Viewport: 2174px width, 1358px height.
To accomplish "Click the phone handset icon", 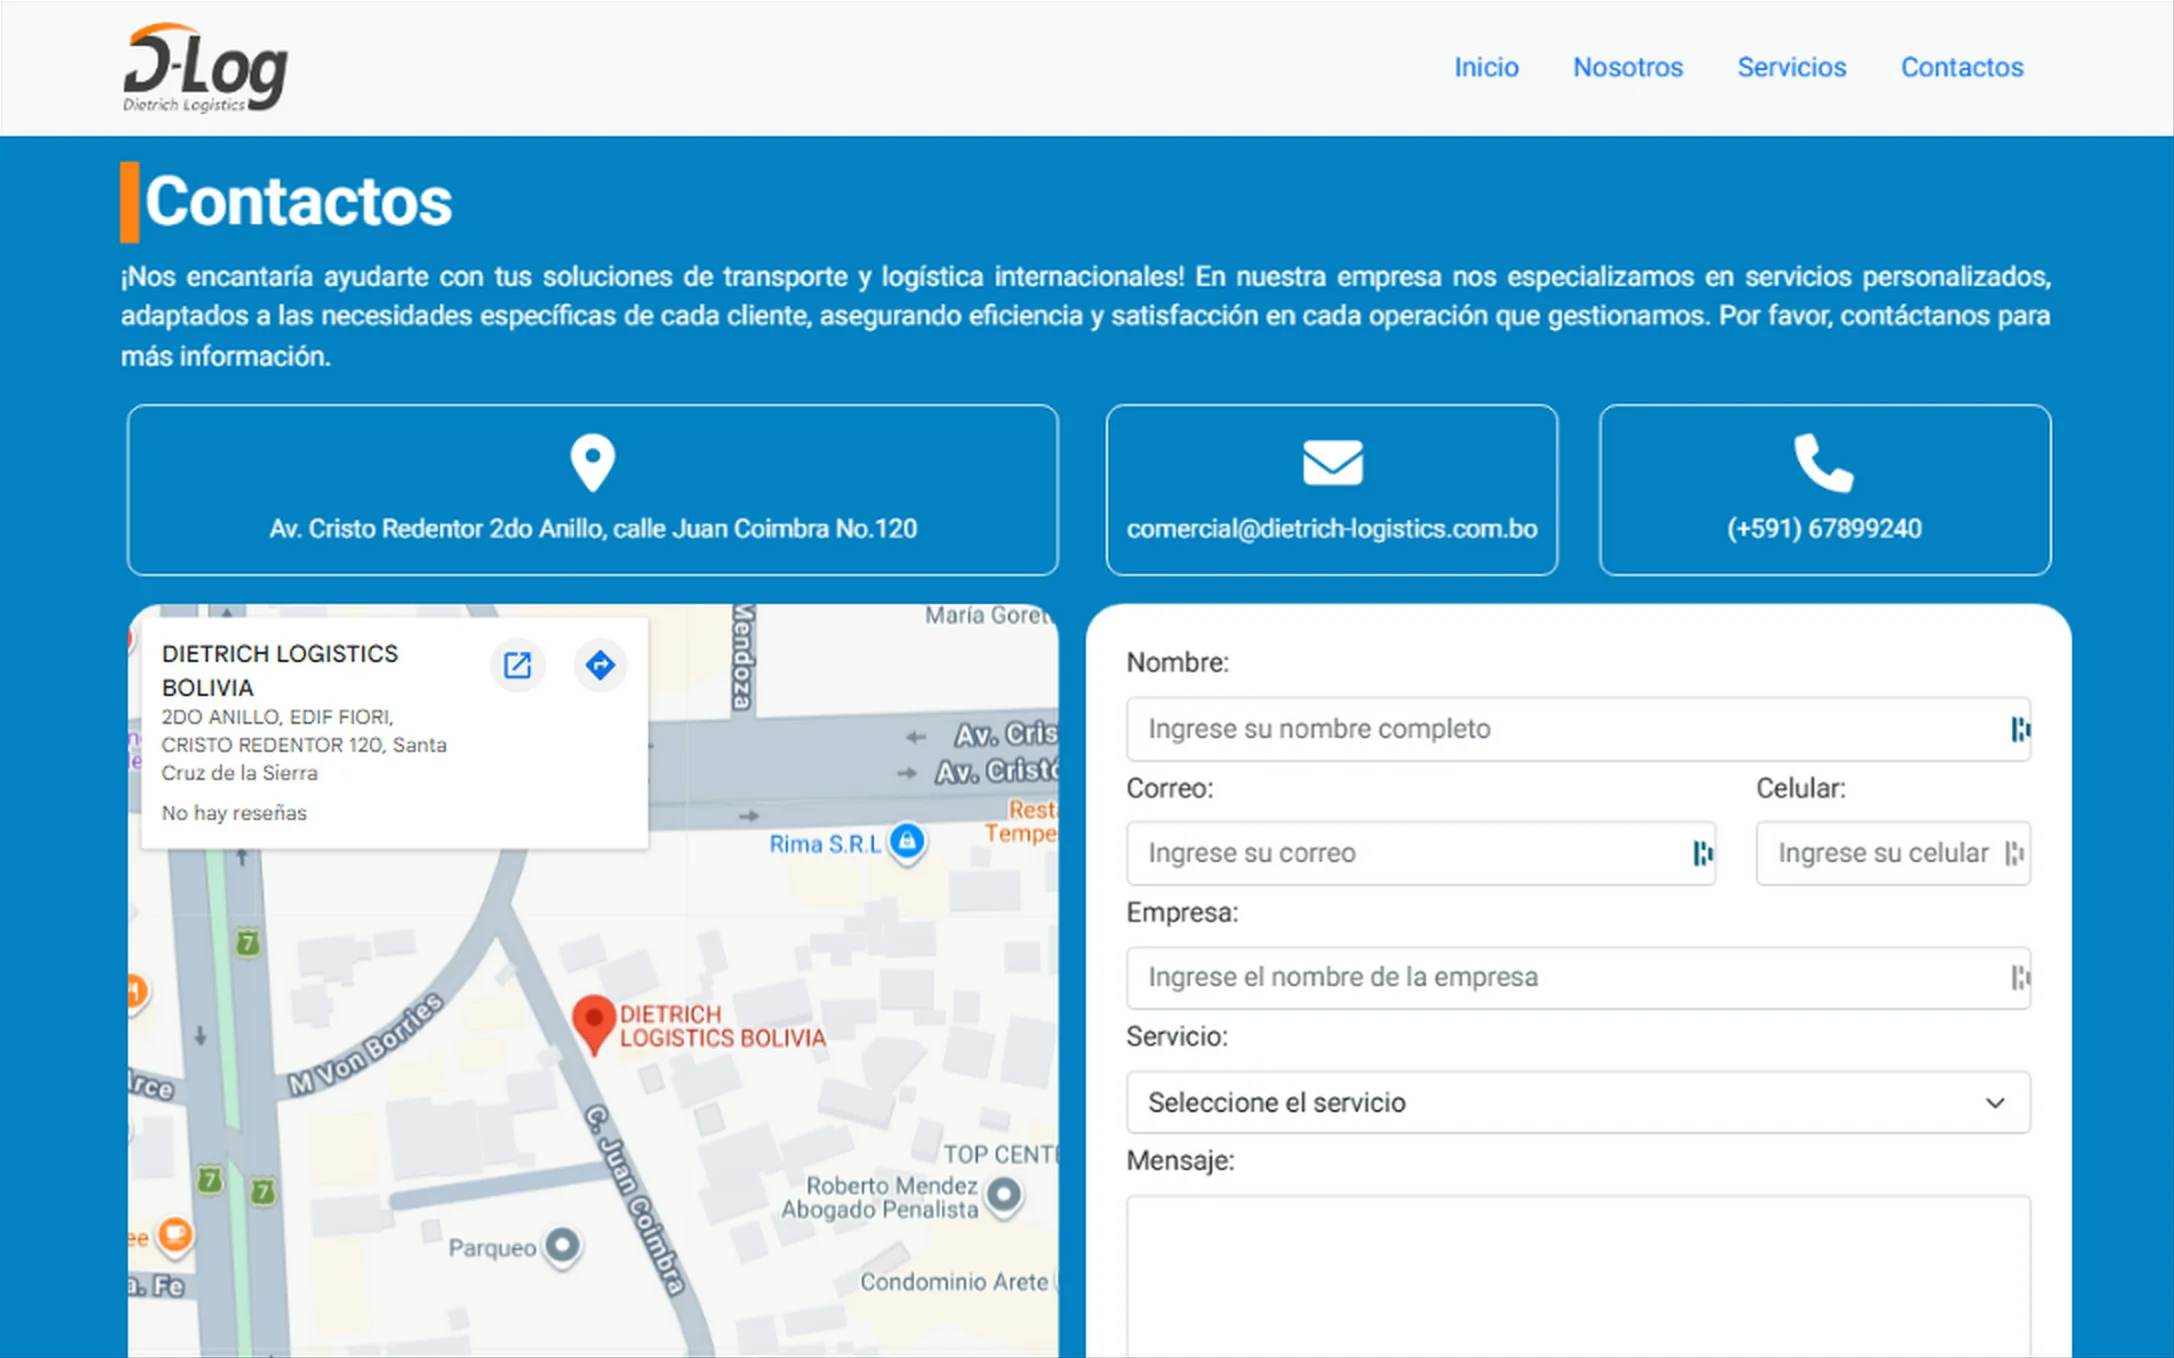I will 1824,463.
